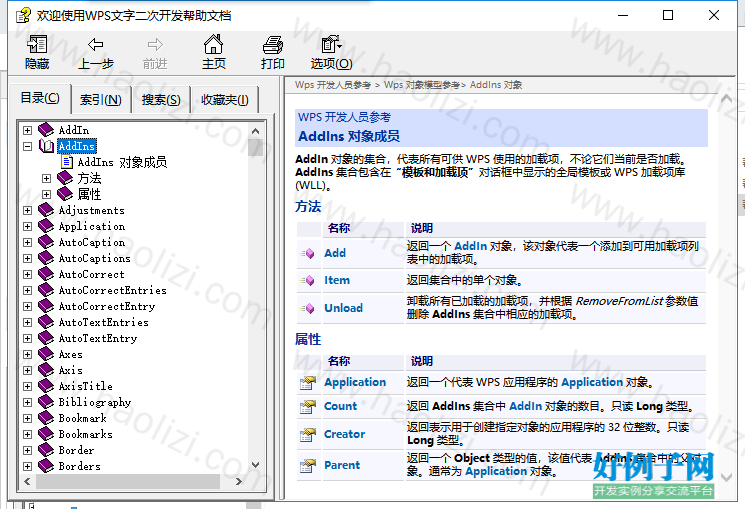Open the Item method link

click(337, 280)
